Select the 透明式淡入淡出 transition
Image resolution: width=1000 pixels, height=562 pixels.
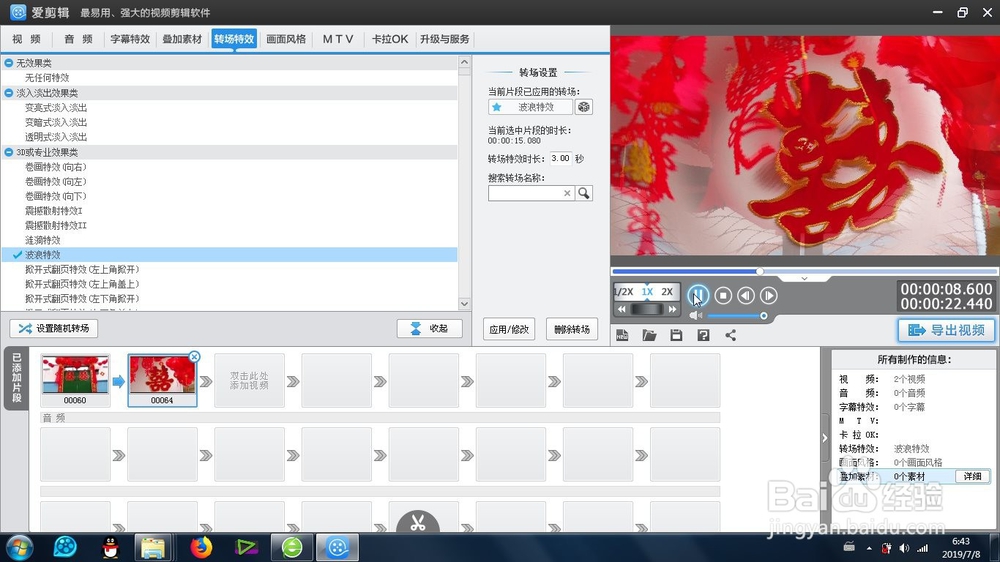point(56,137)
